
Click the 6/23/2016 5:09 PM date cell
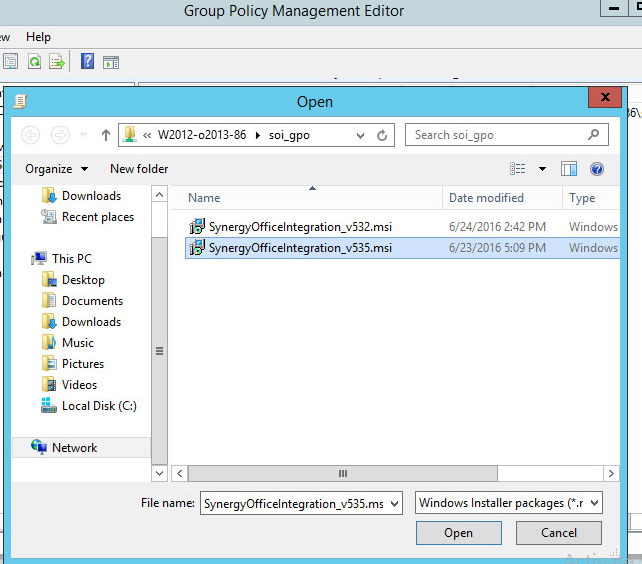click(497, 247)
